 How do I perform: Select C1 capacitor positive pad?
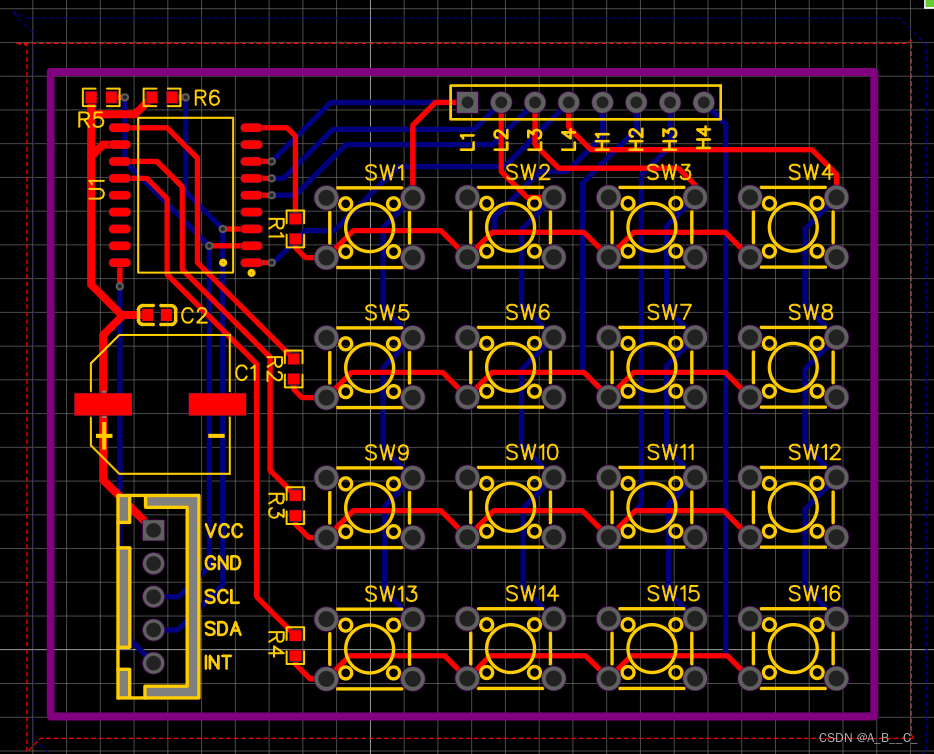pos(103,404)
